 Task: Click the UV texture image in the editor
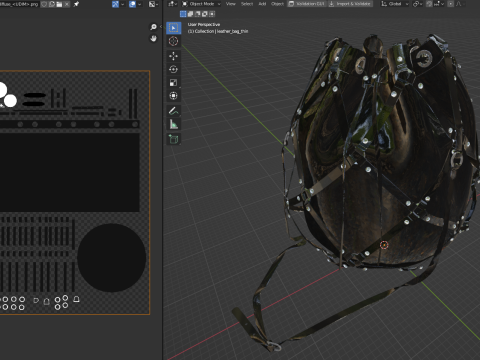point(75,192)
